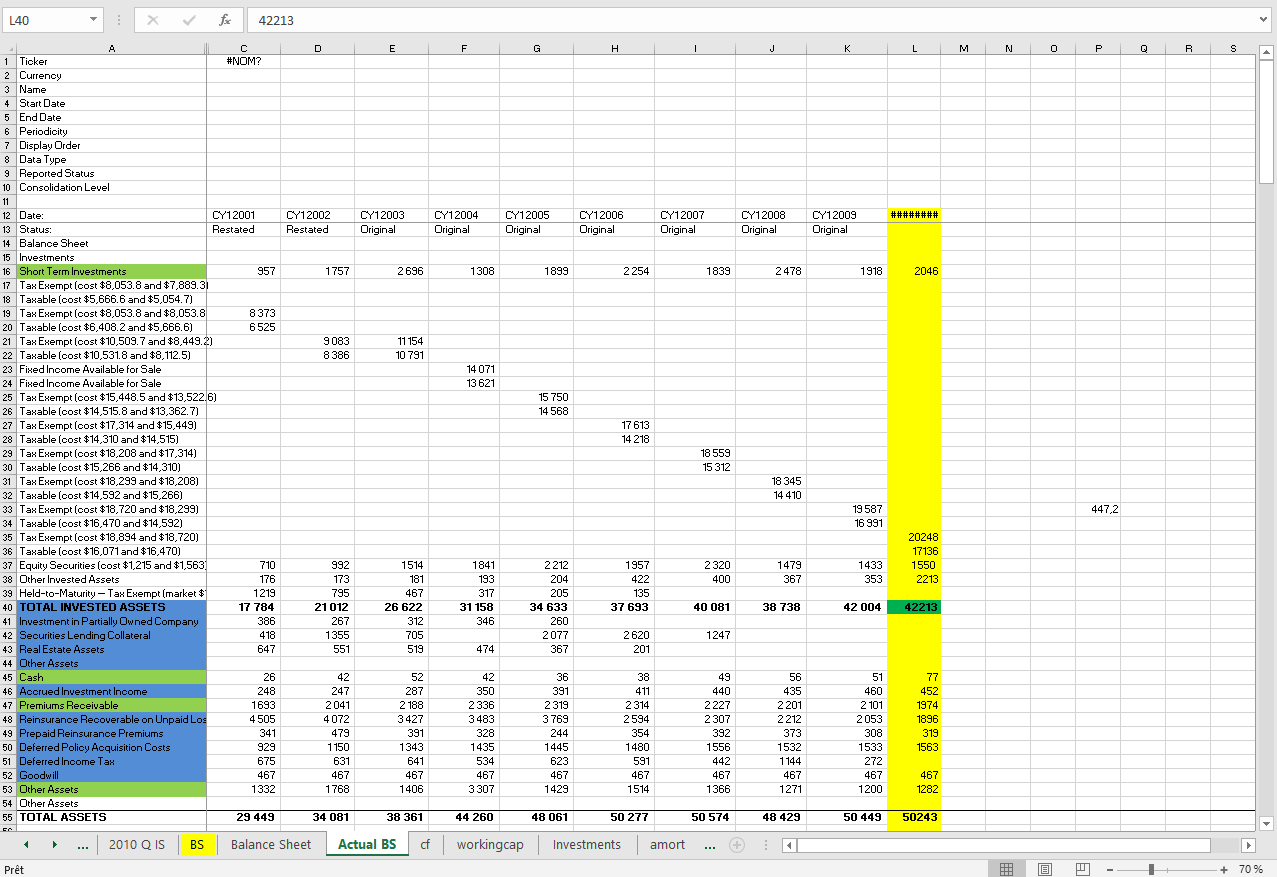Image resolution: width=1277 pixels, height=877 pixels.
Task: Click the vertical scrollbar down arrow
Action: coord(1265,823)
